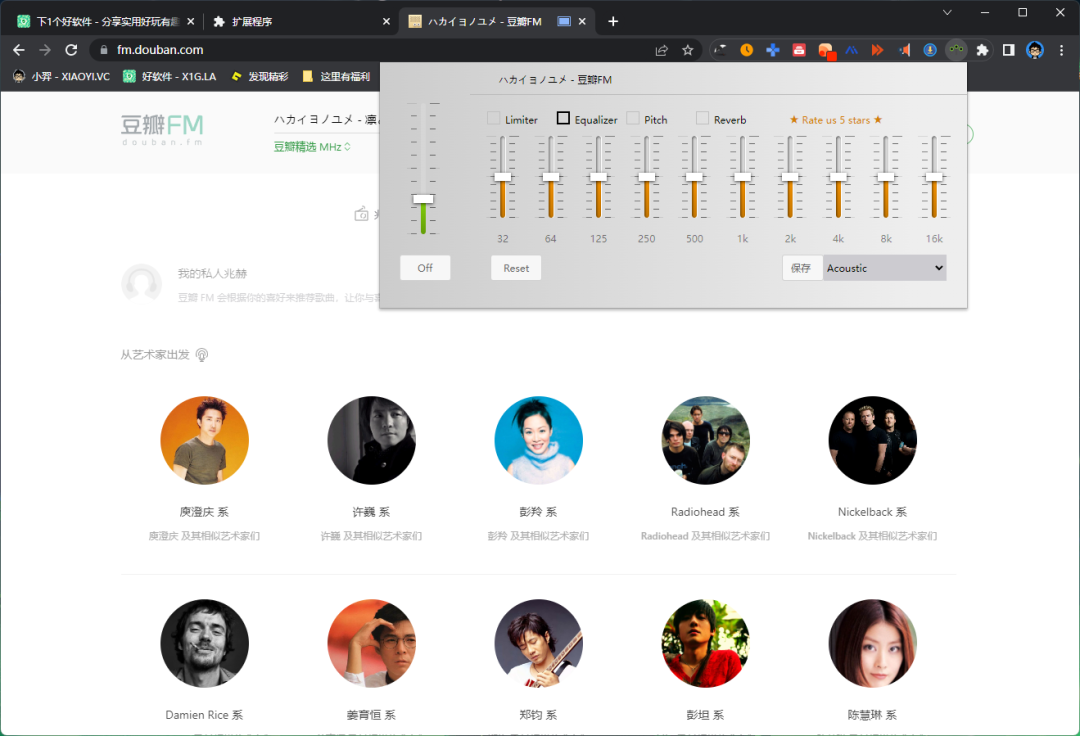Select the 彭羚 artist photo
The image size is (1080, 736).
[x=539, y=440]
